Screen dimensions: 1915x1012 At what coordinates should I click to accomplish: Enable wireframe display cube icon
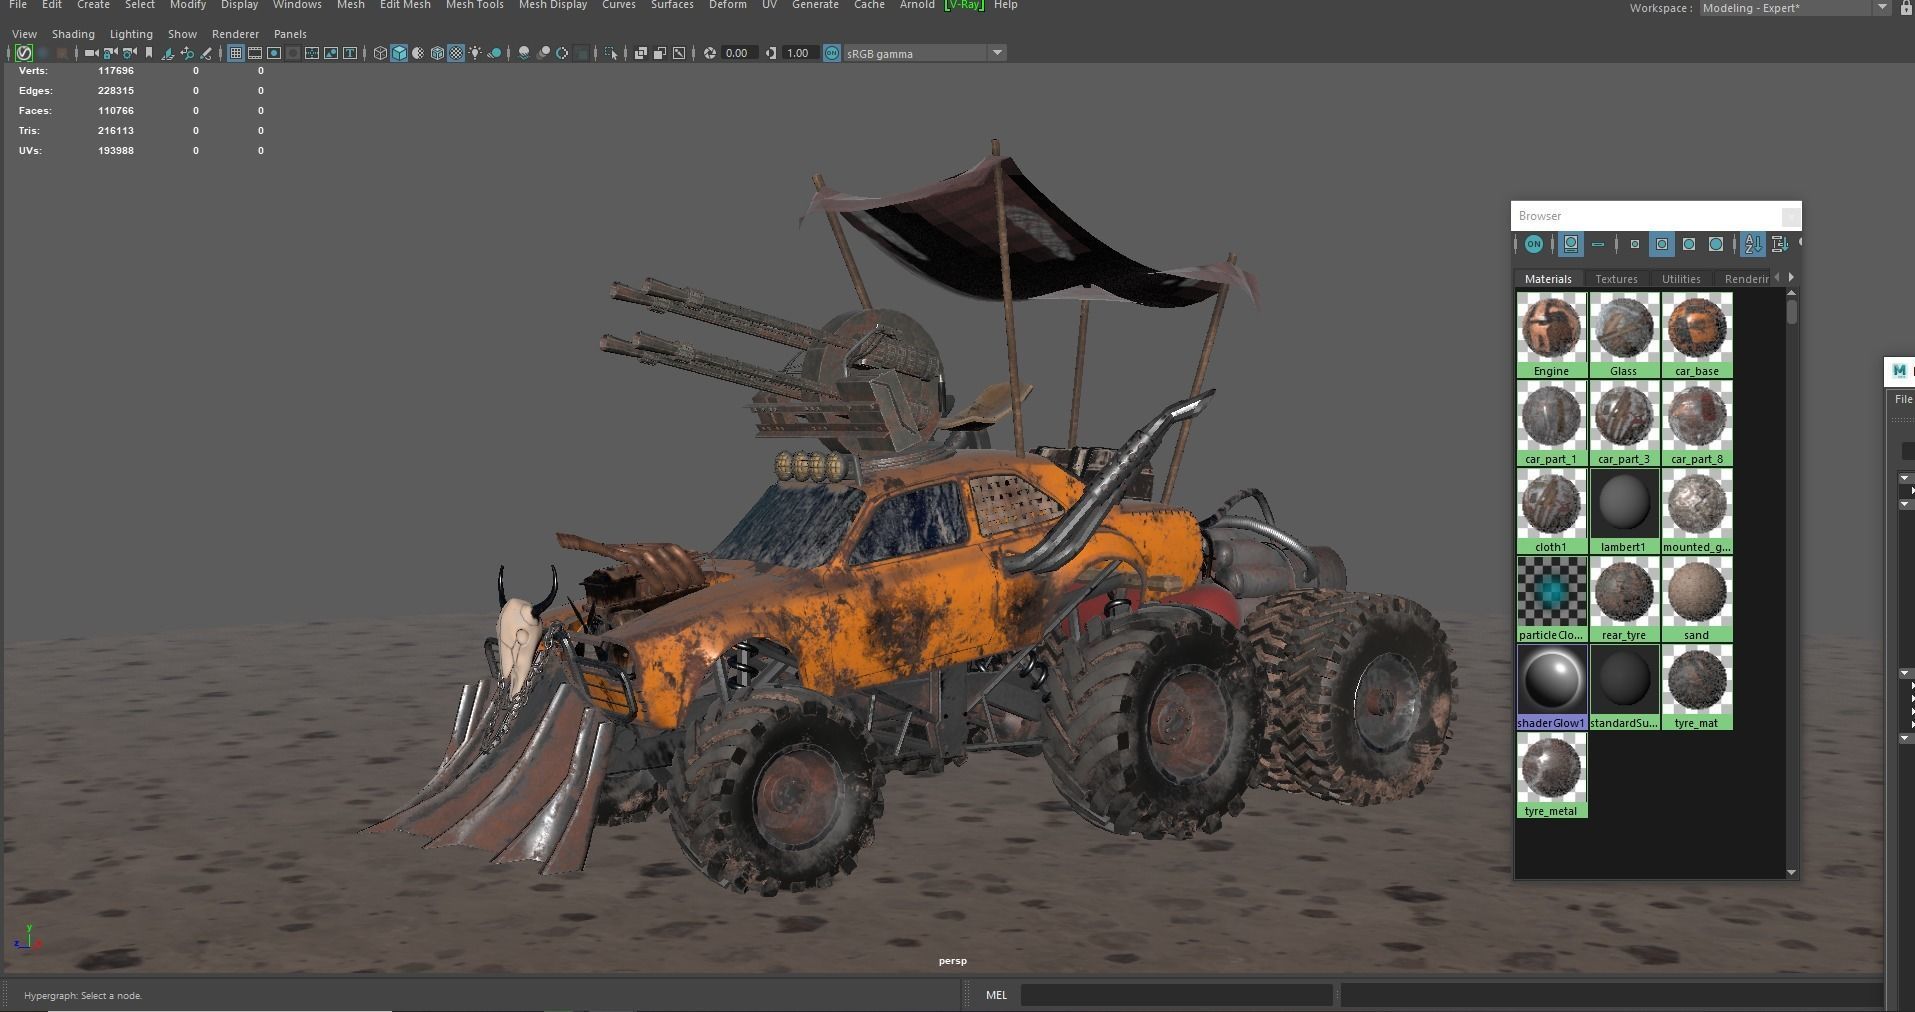point(380,53)
